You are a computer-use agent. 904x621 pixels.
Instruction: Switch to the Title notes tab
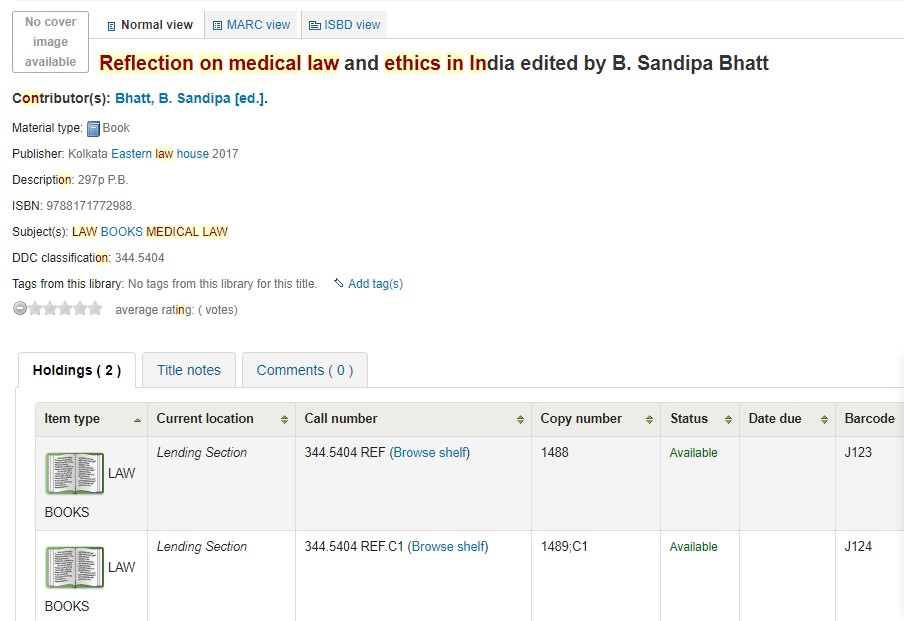[x=189, y=370]
